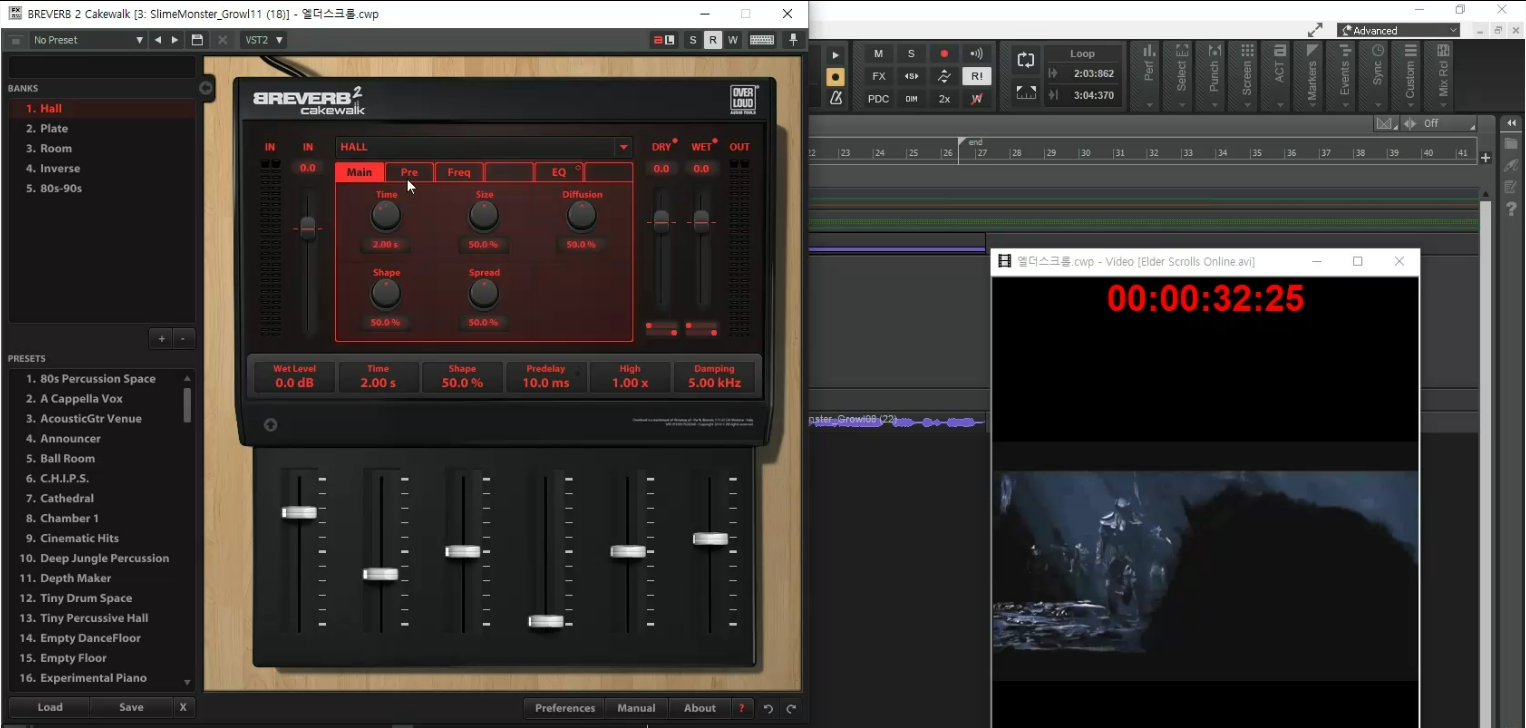Open the No Preset dropdown

click(x=88, y=40)
